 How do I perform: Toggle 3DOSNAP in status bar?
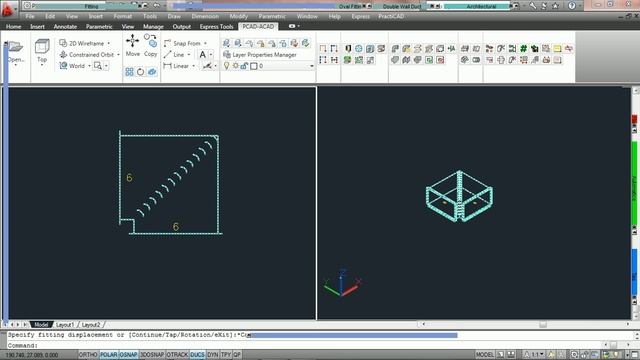coord(152,355)
